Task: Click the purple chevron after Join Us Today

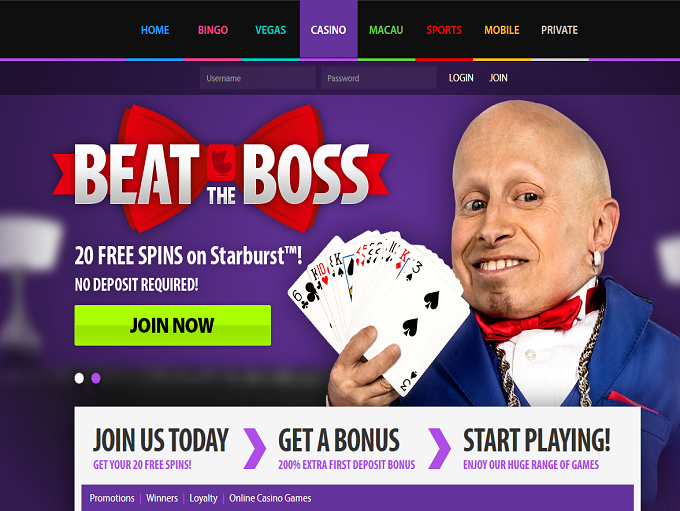Action: (255, 449)
